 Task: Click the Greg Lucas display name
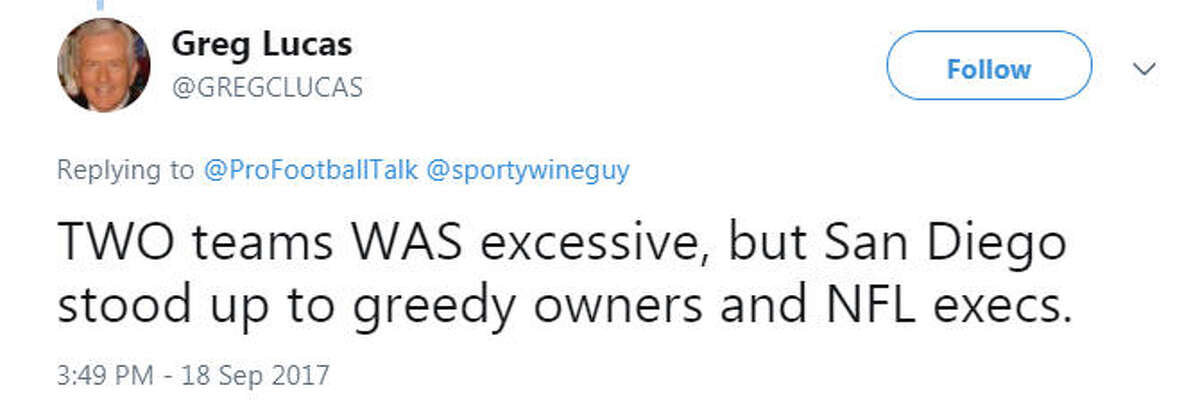point(262,44)
